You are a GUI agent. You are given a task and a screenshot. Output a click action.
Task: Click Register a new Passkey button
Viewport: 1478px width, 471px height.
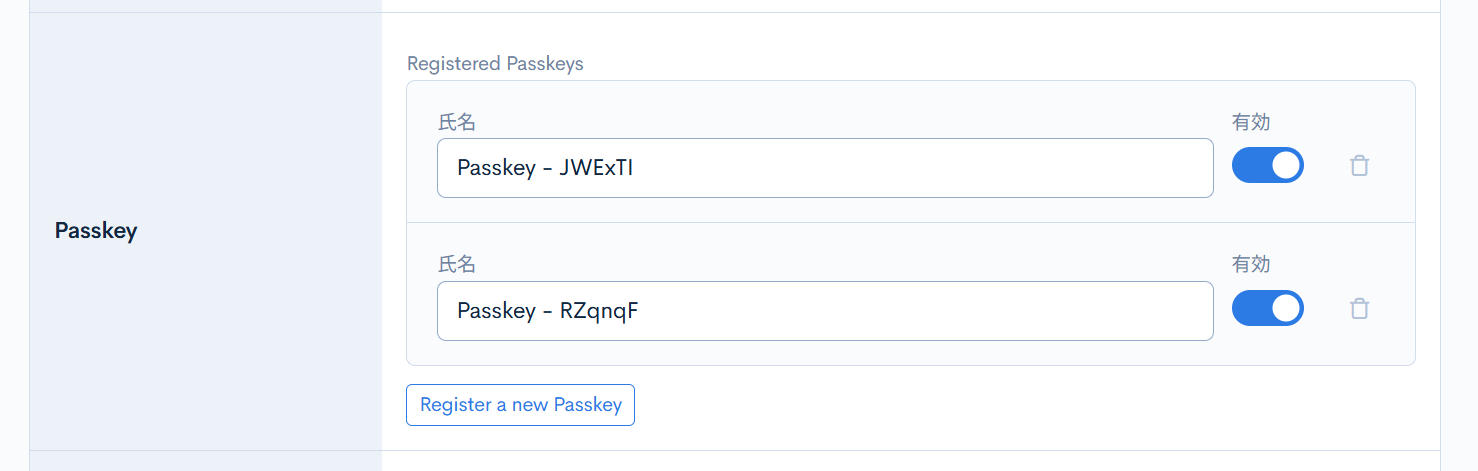click(520, 405)
